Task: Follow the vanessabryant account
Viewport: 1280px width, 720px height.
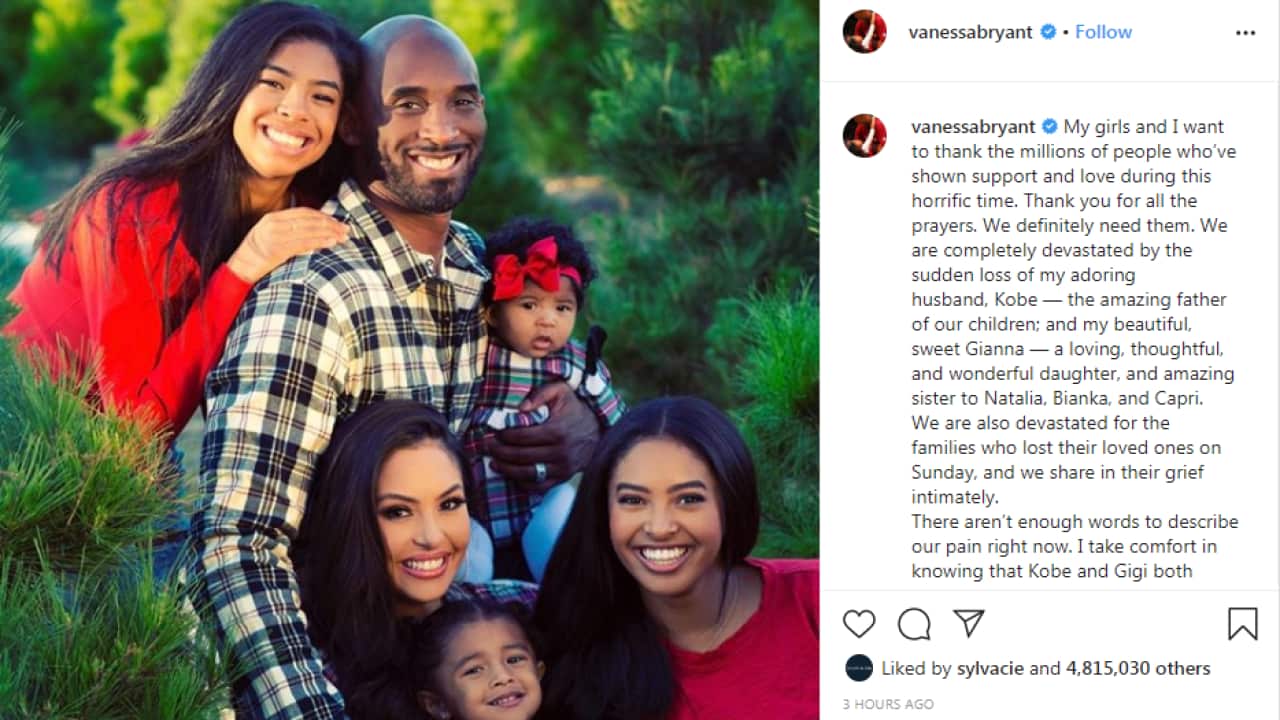Action: click(1104, 32)
